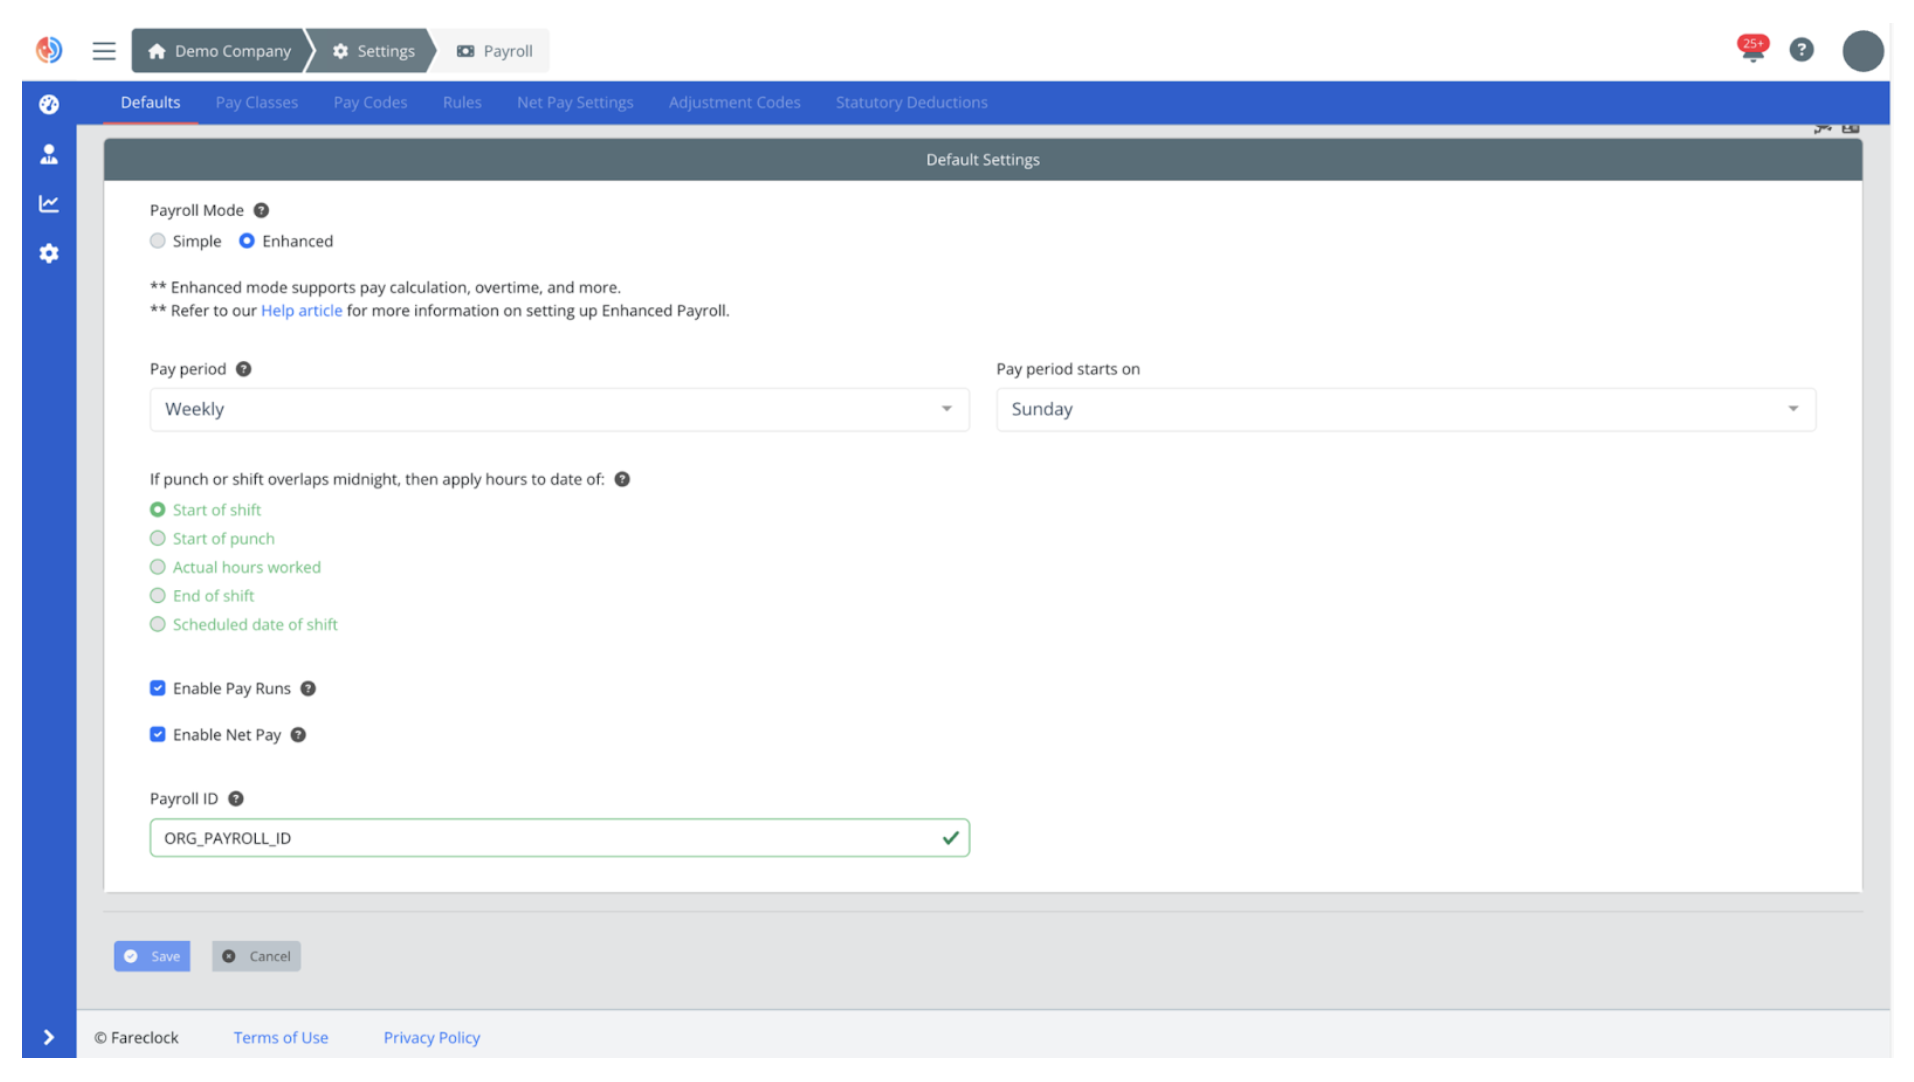The width and height of the screenshot is (1914, 1082).
Task: Expand the collapsed sidebar with the arrow
Action: tap(48, 1037)
